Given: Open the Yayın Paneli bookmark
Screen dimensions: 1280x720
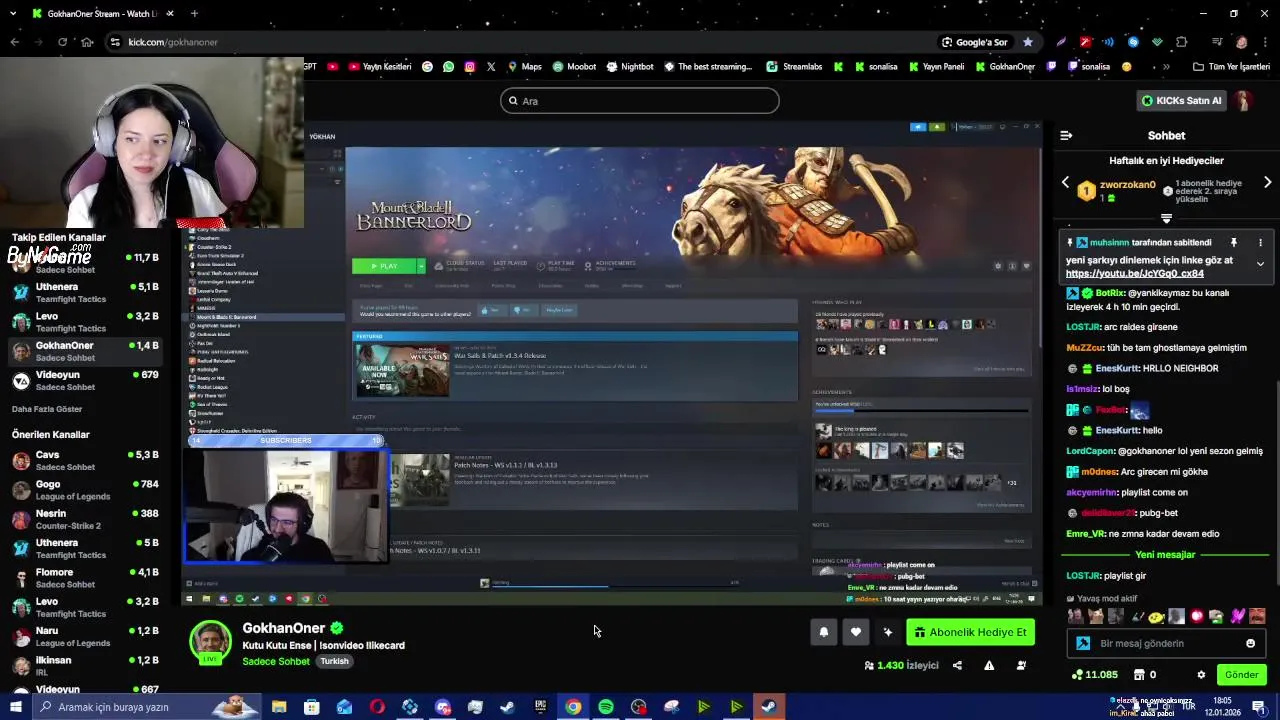Looking at the screenshot, I should pos(935,67).
